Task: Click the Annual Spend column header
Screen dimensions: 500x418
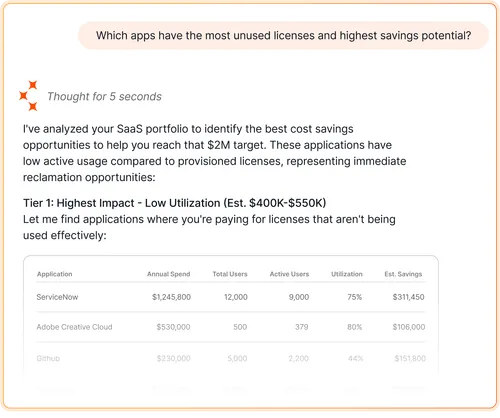Action: click(168, 274)
